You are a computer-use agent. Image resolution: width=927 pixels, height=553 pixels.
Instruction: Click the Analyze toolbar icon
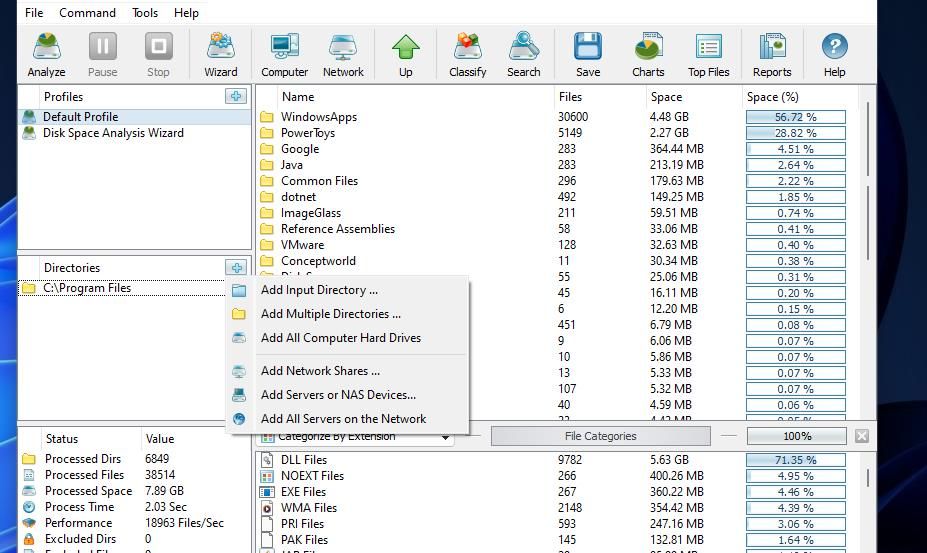click(46, 54)
